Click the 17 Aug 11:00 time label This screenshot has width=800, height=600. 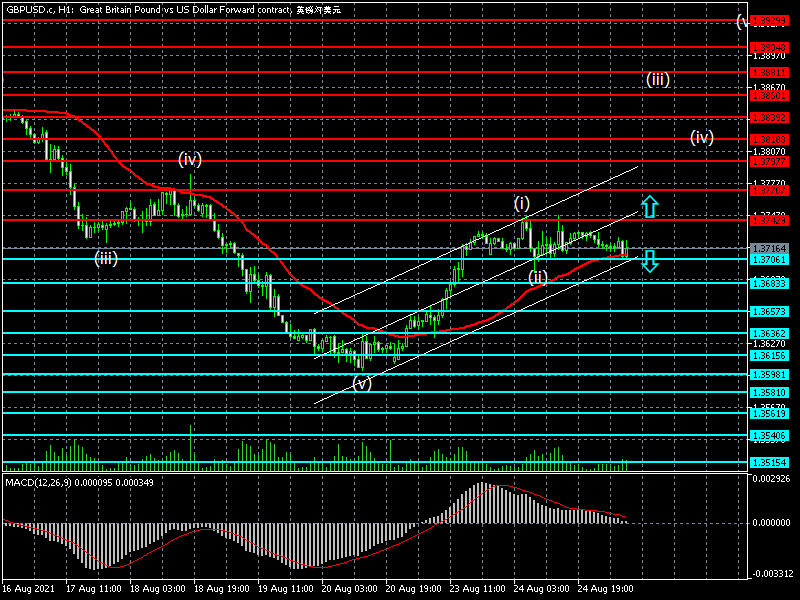coord(94,588)
